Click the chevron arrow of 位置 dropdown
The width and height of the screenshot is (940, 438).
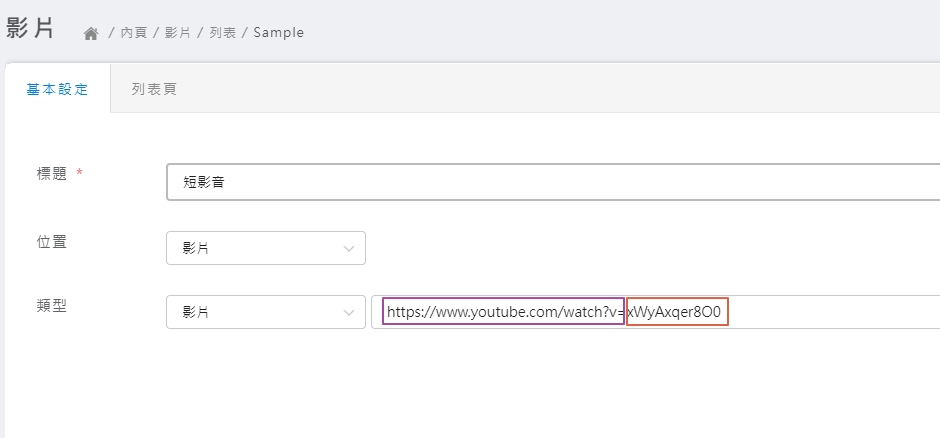point(349,248)
